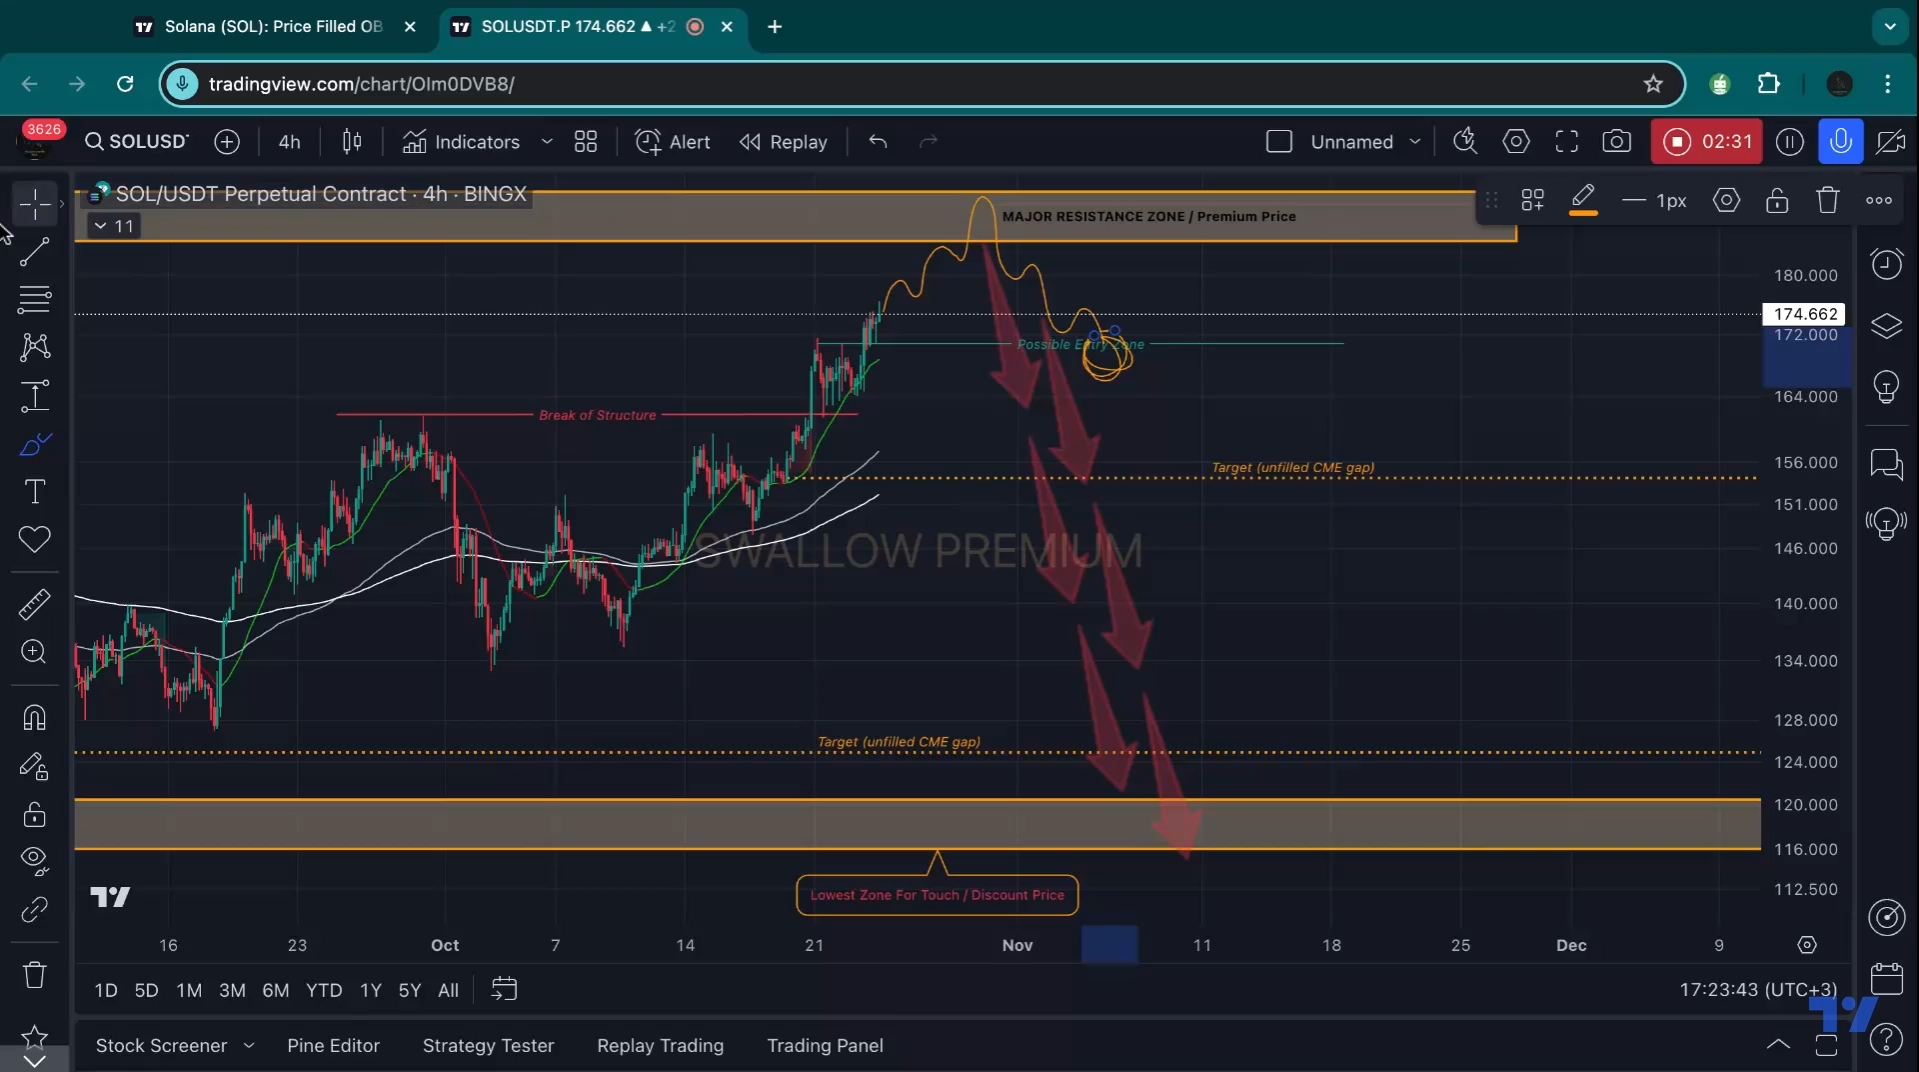Select the Measure ruler tool
Viewport: 1919px width, 1072px height.
coord(33,604)
